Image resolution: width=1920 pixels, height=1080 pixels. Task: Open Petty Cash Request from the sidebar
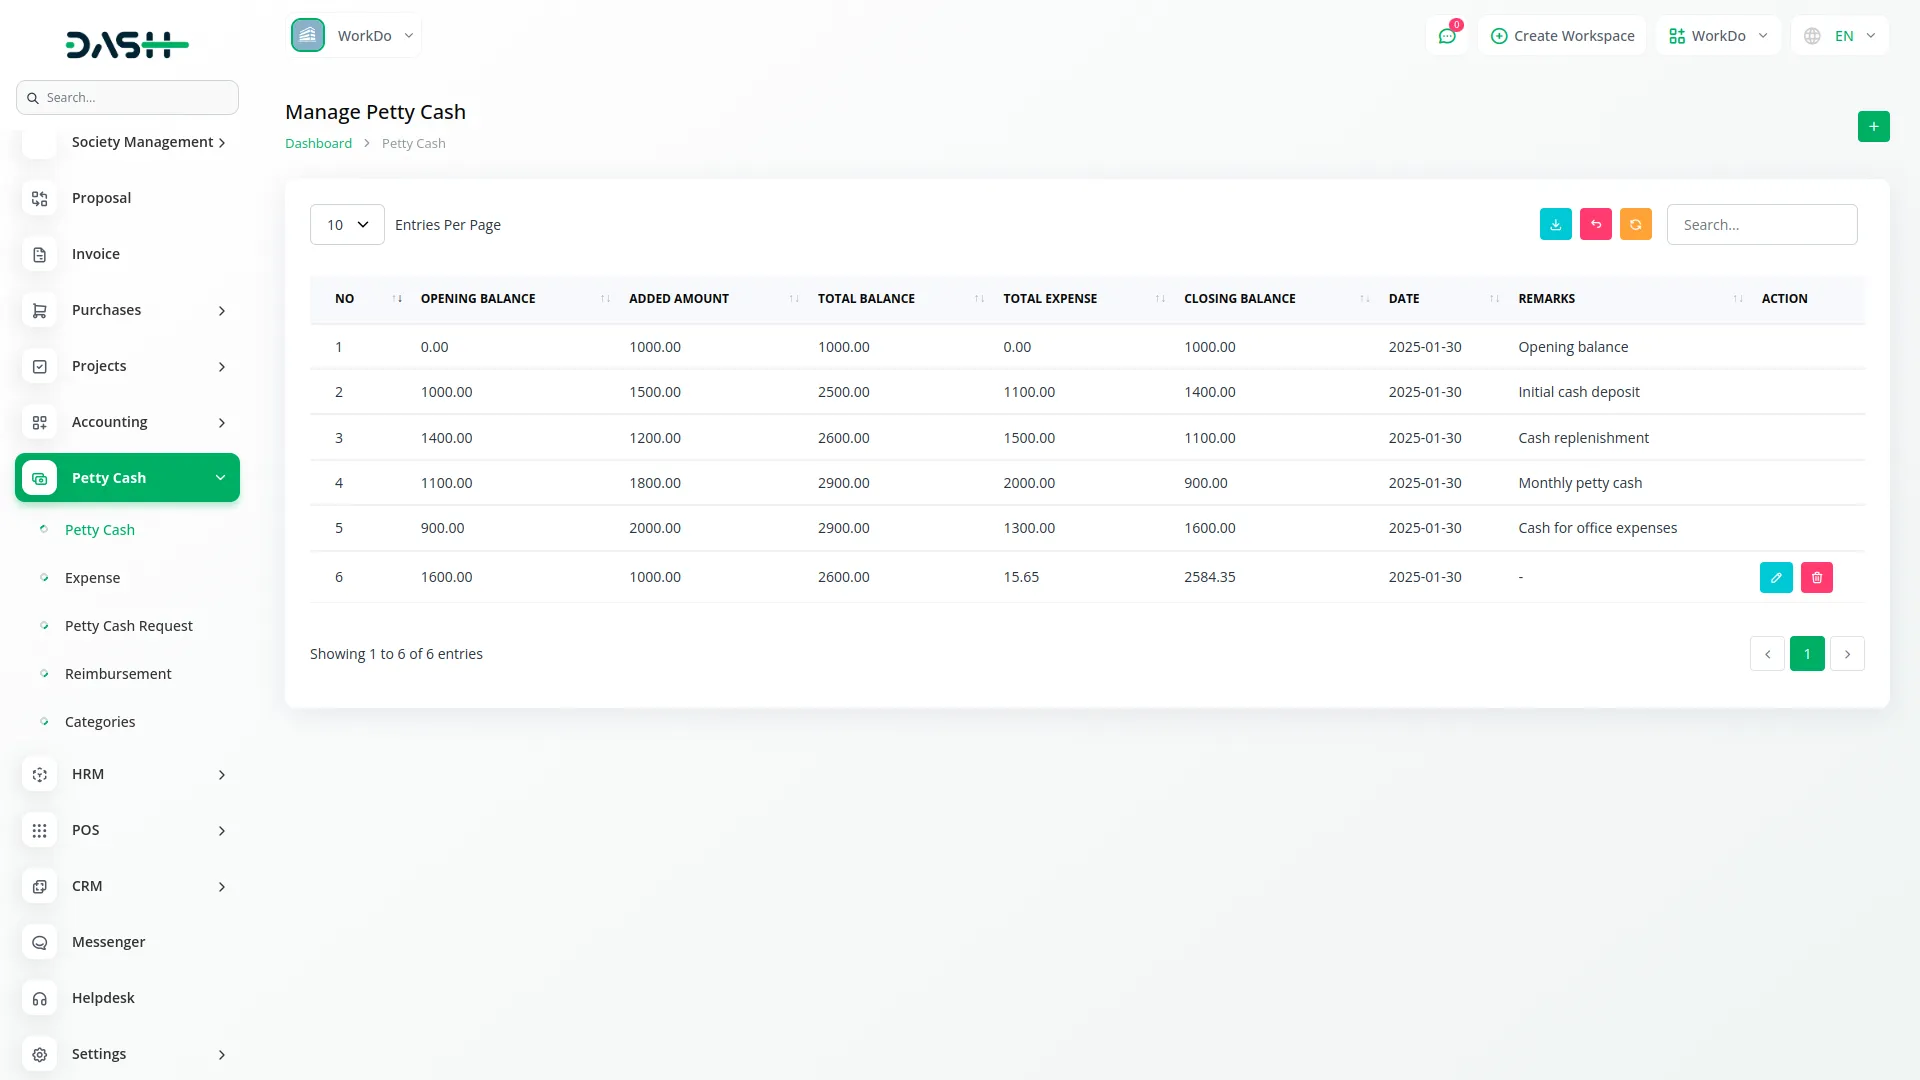pos(128,625)
